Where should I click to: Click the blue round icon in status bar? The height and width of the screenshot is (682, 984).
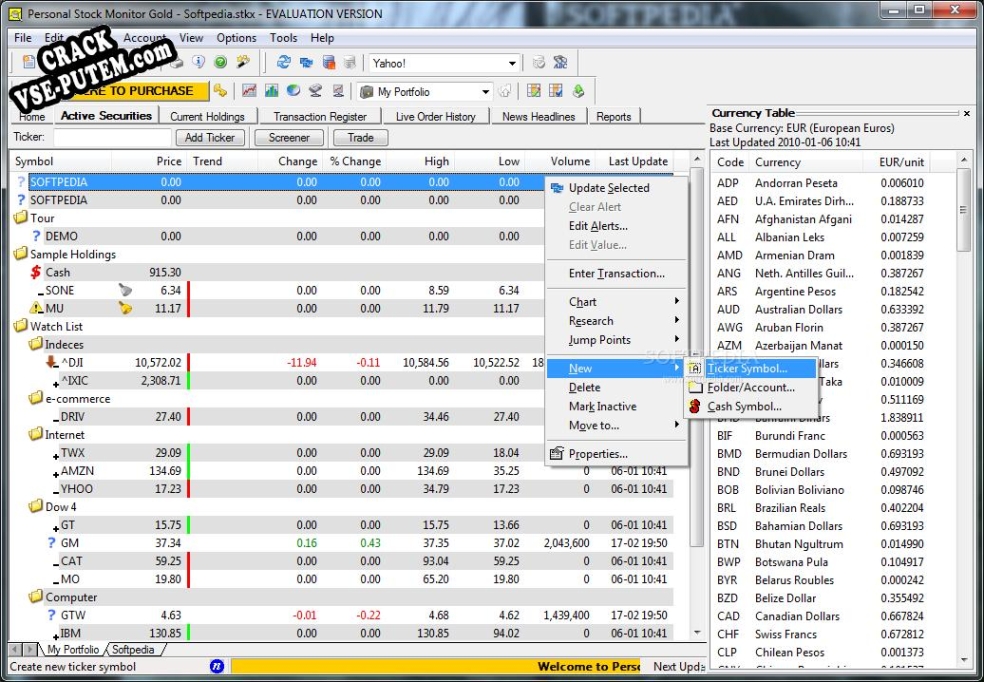[217, 666]
